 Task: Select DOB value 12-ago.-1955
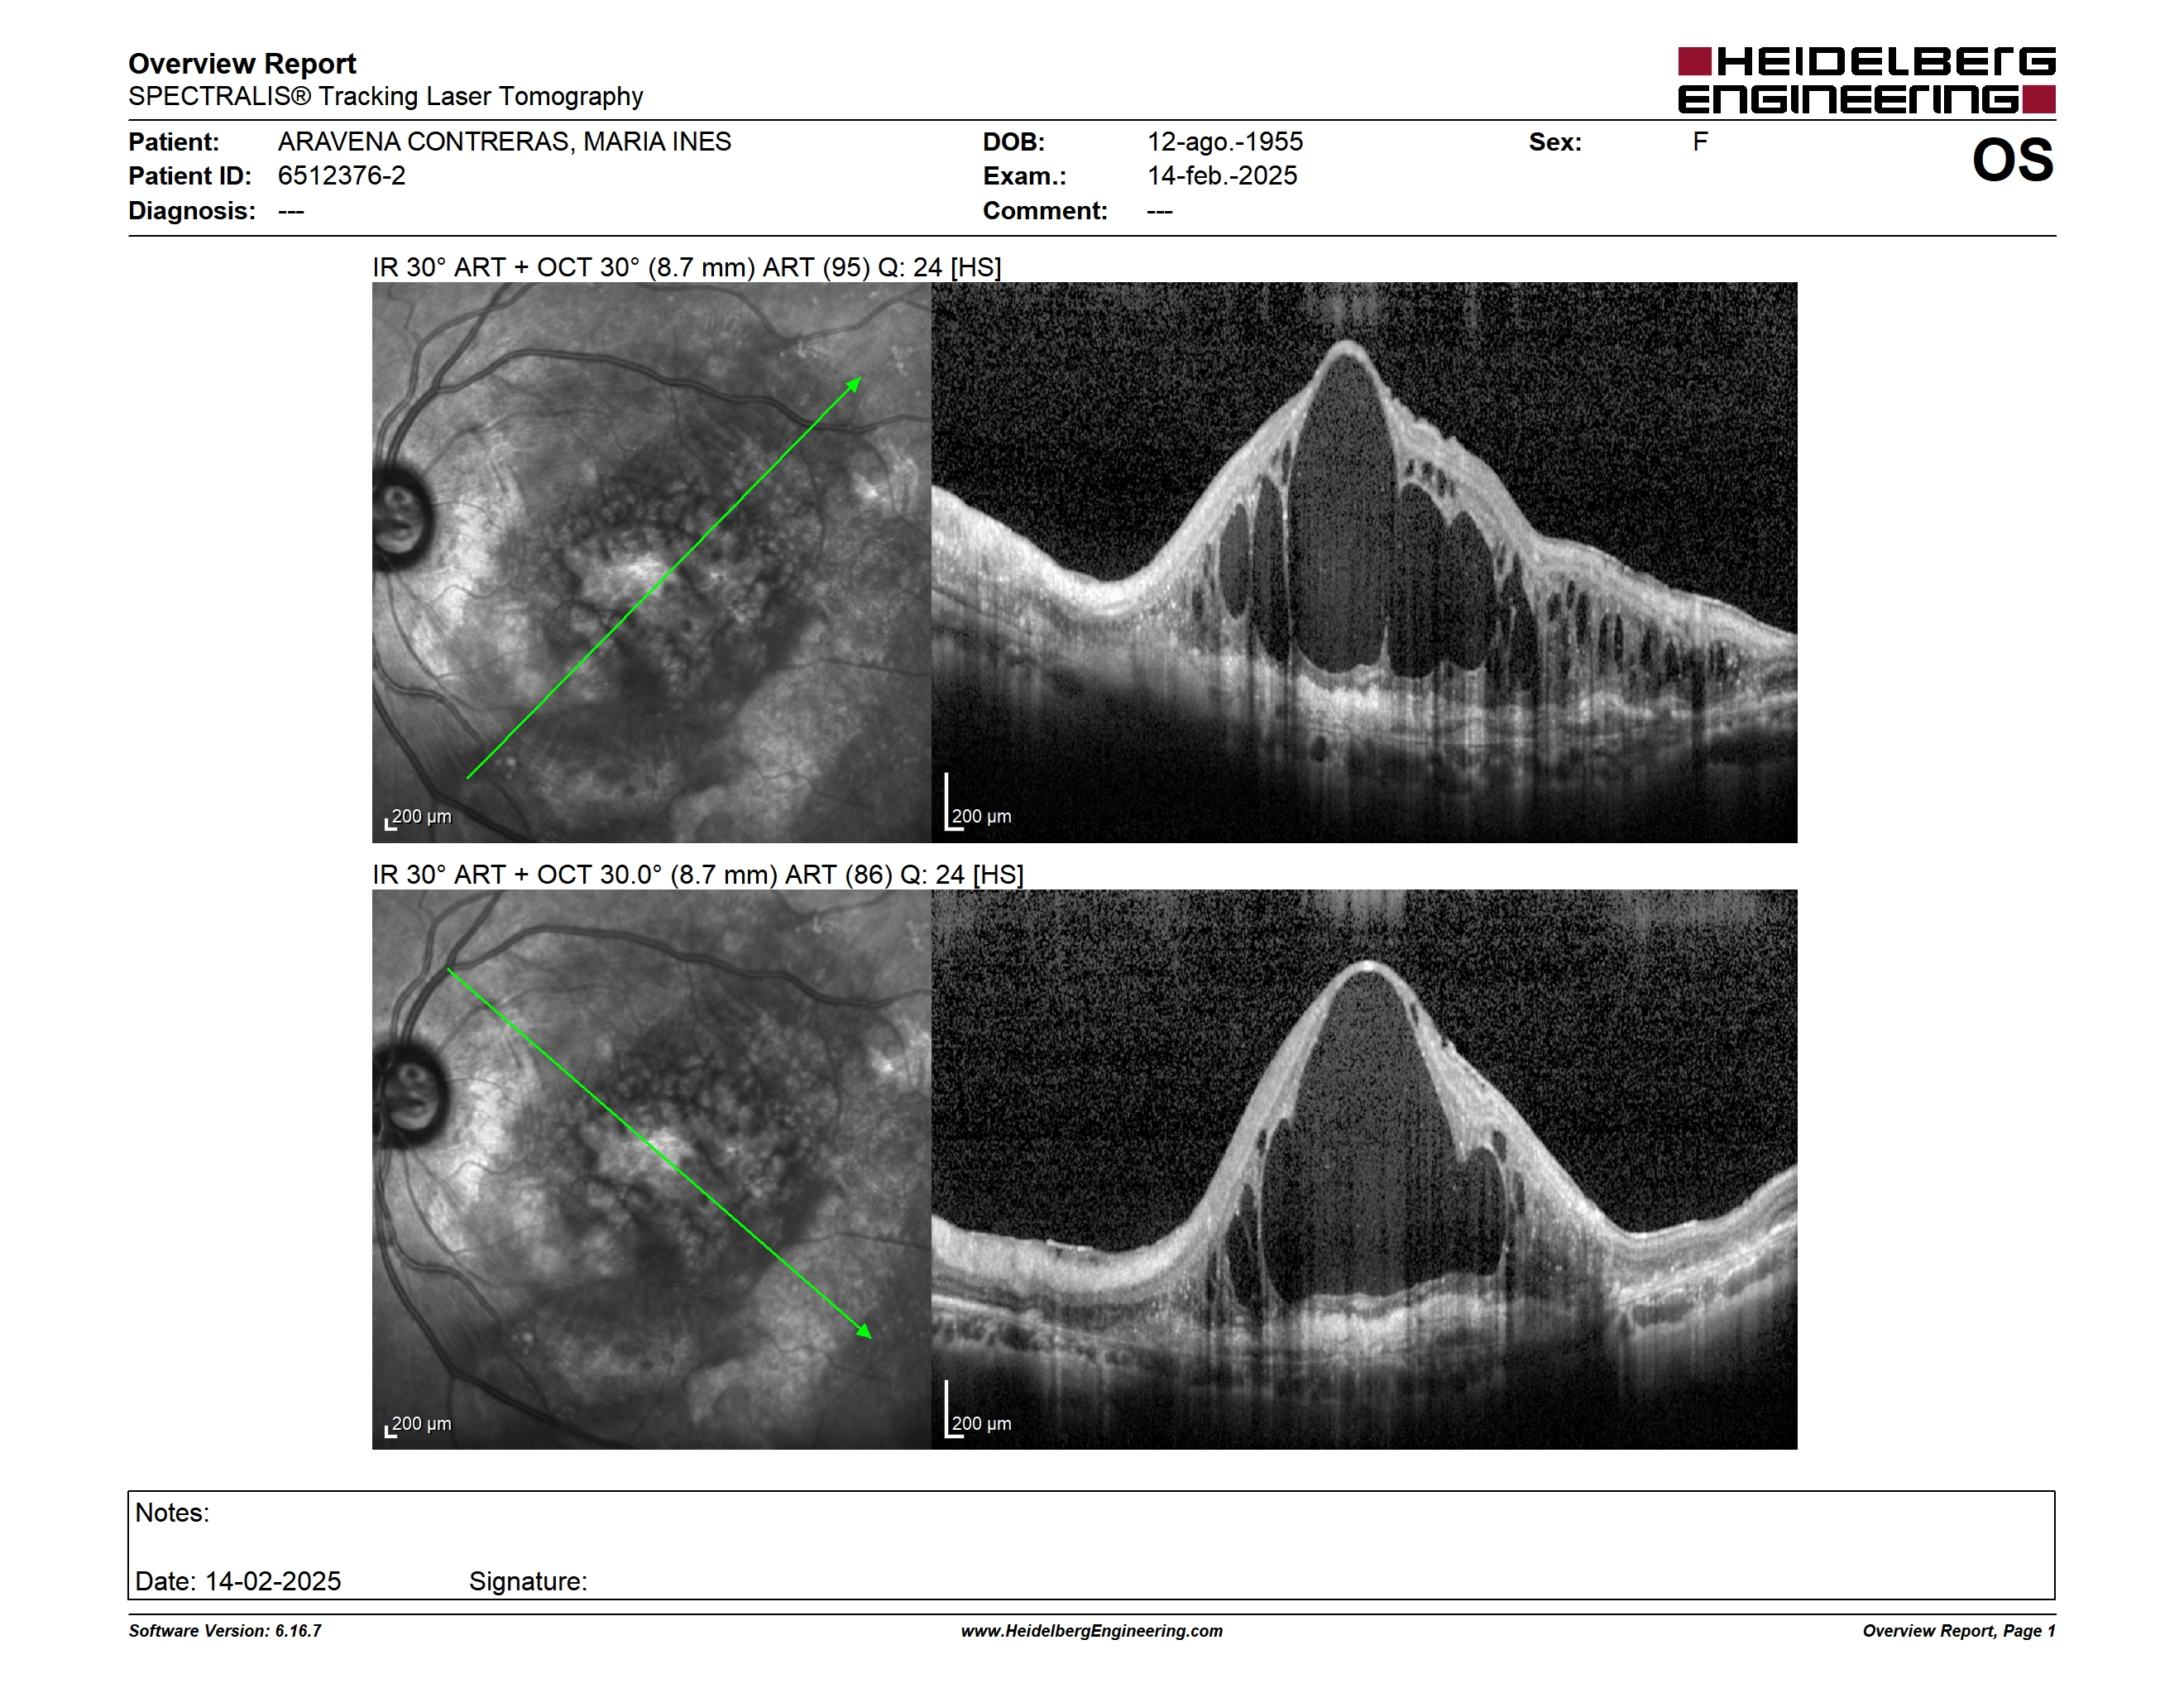click(1225, 142)
